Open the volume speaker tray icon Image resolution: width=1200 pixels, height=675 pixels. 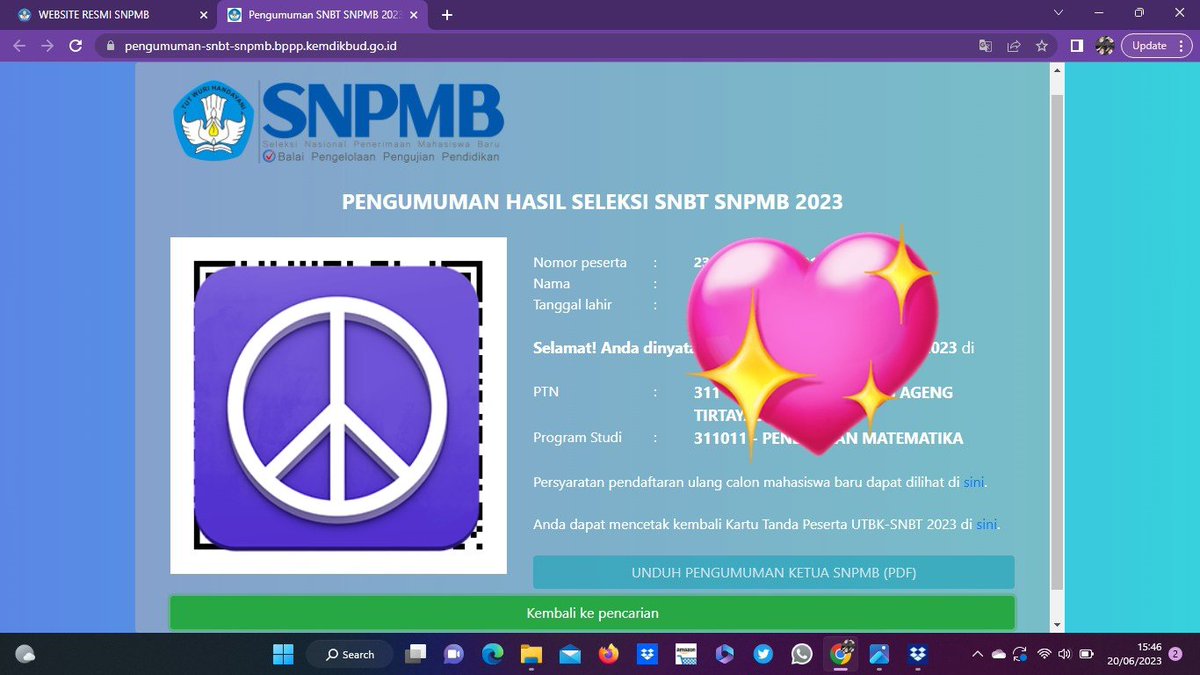click(x=1064, y=654)
